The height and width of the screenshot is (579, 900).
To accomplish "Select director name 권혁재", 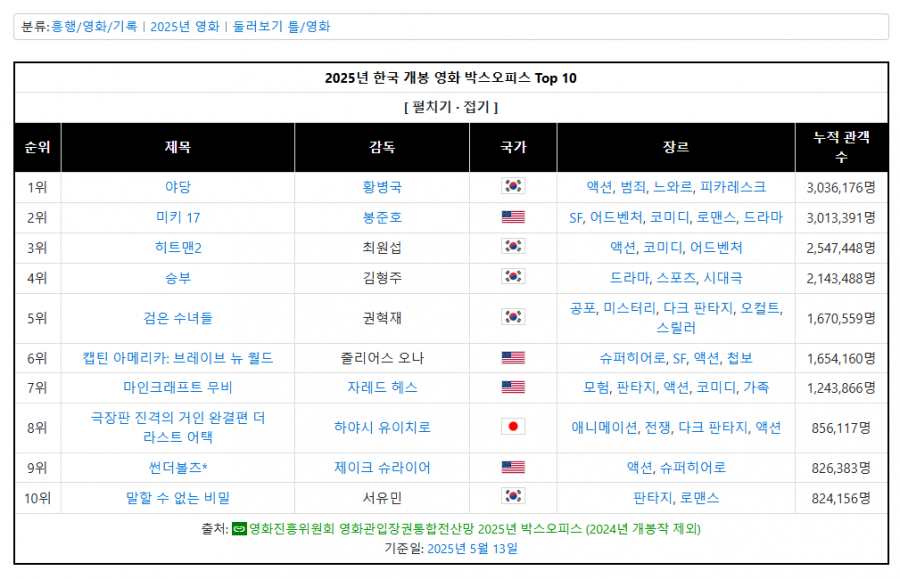I will [x=382, y=318].
